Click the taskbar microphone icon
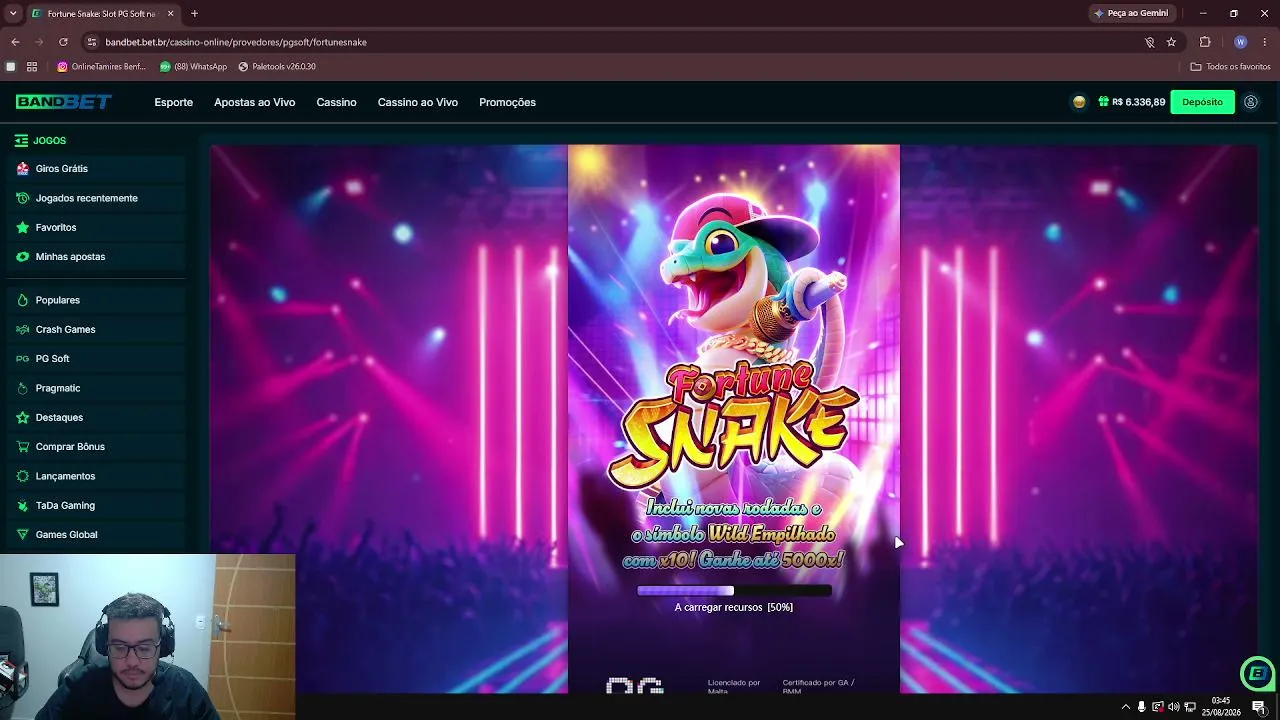The width and height of the screenshot is (1280, 720). click(x=1141, y=707)
